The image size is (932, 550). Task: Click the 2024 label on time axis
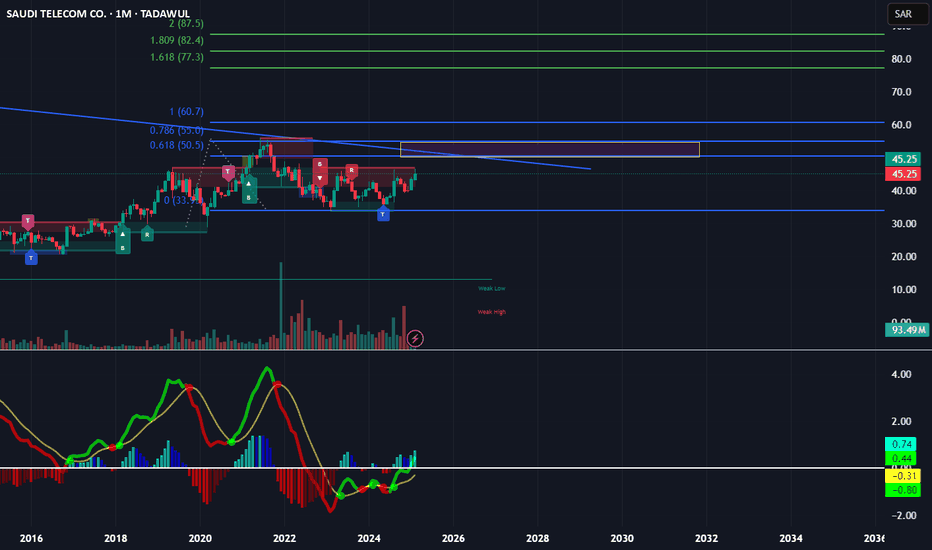(x=369, y=538)
